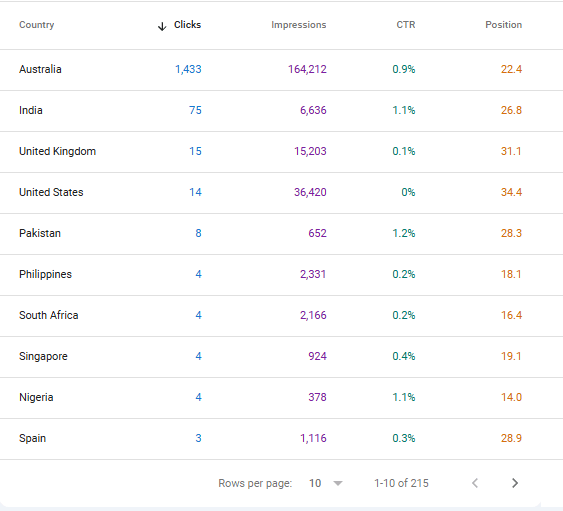
Task: Select the United States row
Action: (282, 192)
